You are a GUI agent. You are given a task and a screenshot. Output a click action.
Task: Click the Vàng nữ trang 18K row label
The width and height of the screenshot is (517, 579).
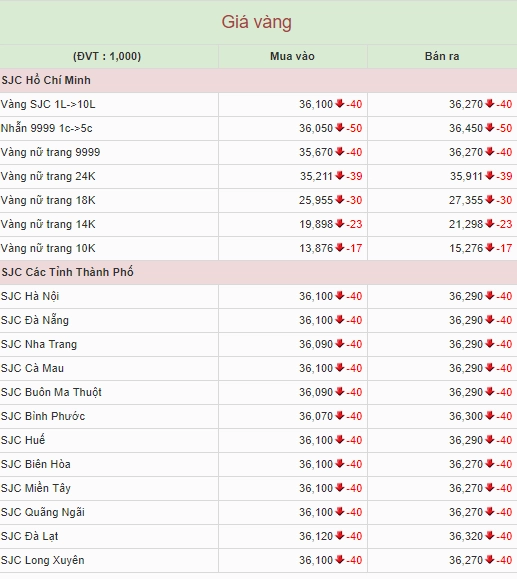tap(48, 200)
